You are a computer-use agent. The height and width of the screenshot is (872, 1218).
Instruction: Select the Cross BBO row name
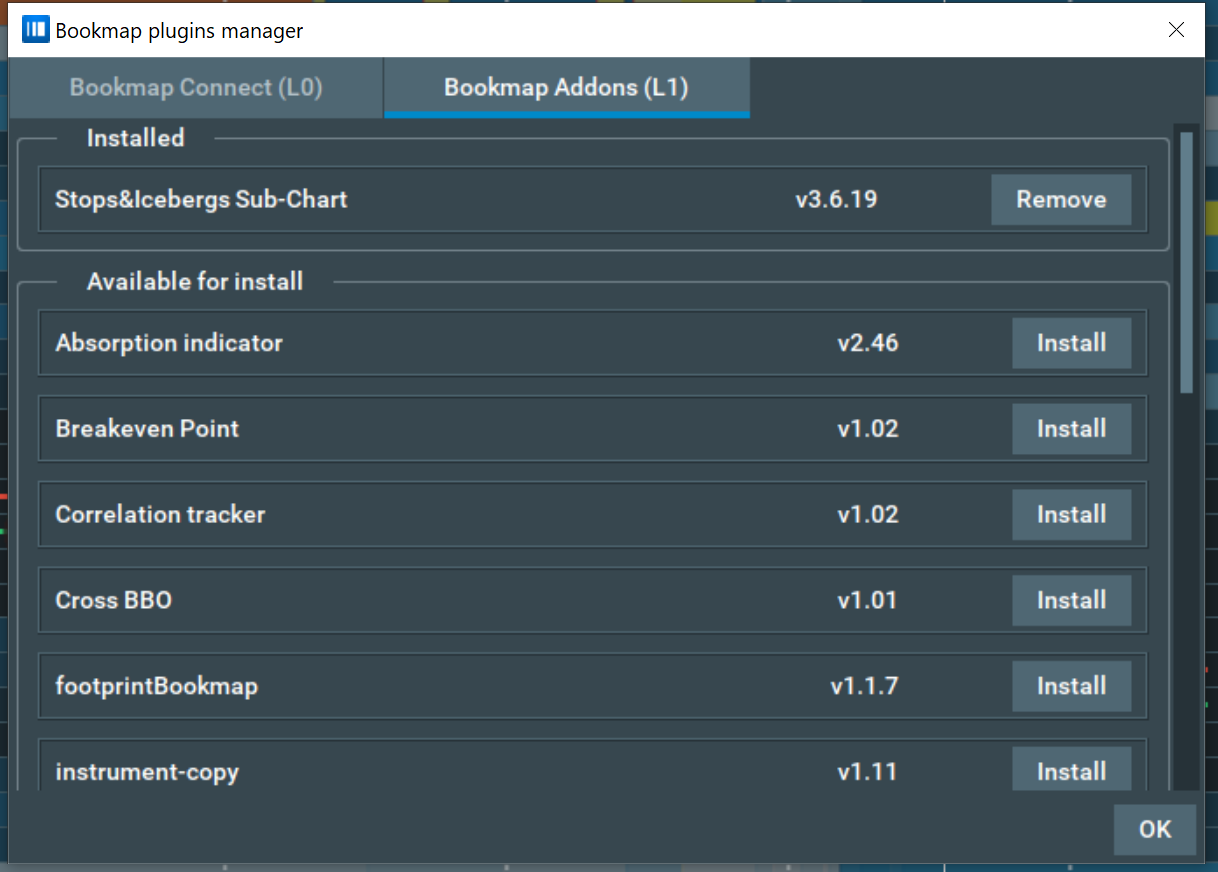click(x=113, y=601)
